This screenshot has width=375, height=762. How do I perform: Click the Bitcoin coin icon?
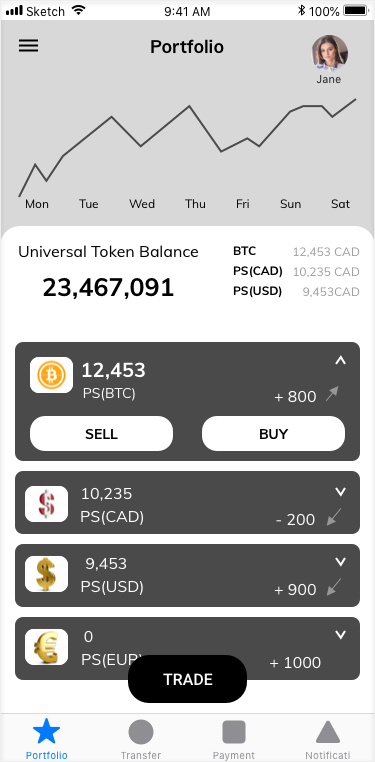[x=51, y=375]
